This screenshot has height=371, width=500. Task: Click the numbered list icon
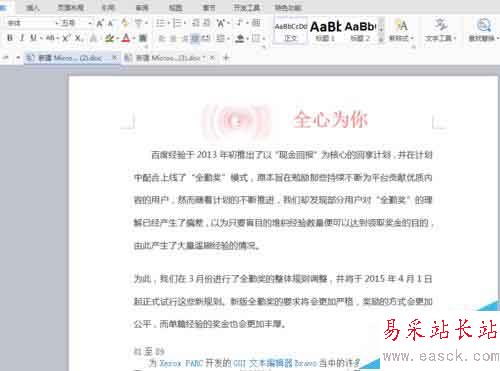pyautogui.click(x=177, y=23)
